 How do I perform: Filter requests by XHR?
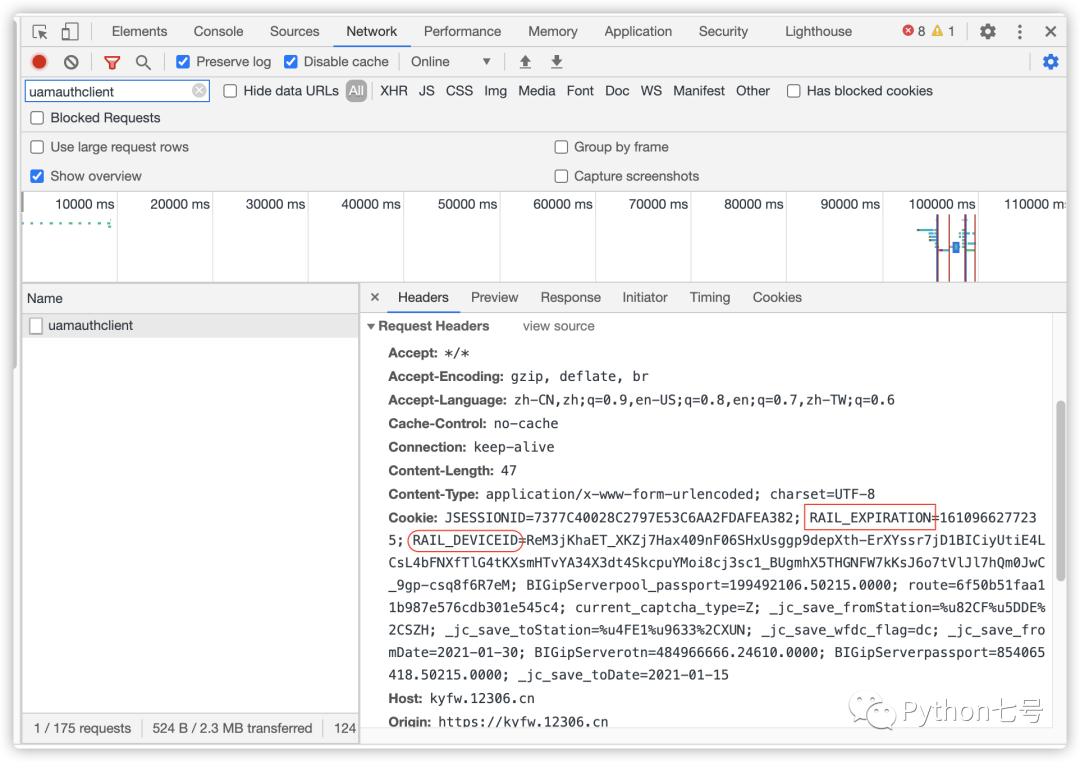point(394,91)
